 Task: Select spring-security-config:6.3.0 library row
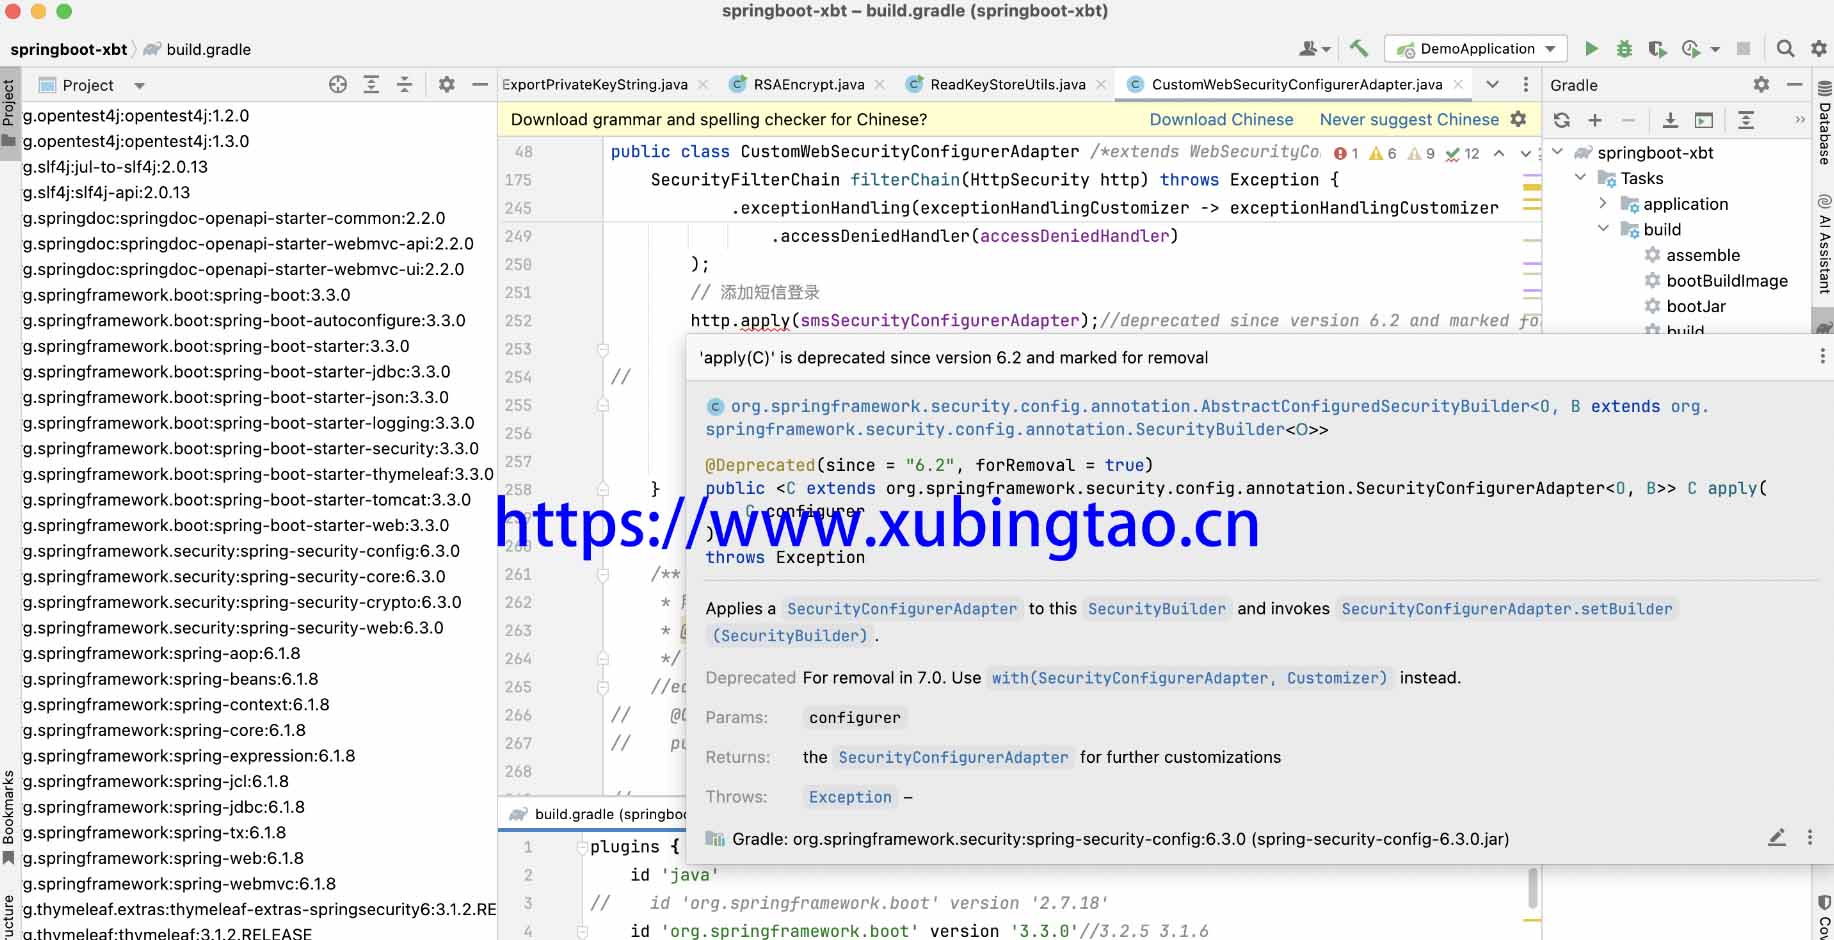click(241, 551)
